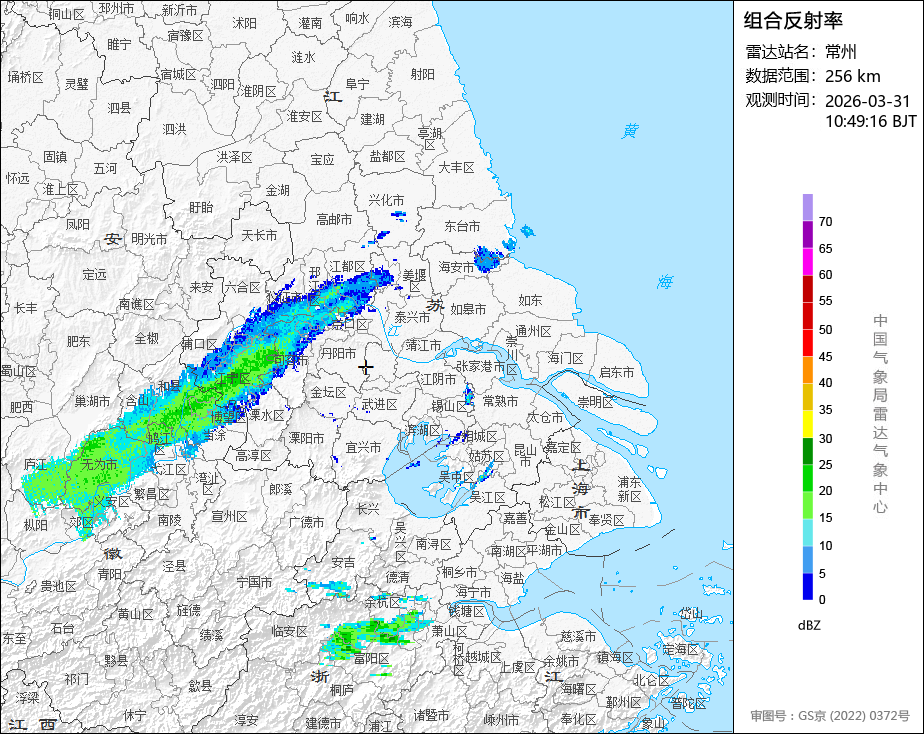Pick the orange 40–45 dBZ legend segment
Image resolution: width=924 pixels, height=734 pixels.
pos(807,370)
